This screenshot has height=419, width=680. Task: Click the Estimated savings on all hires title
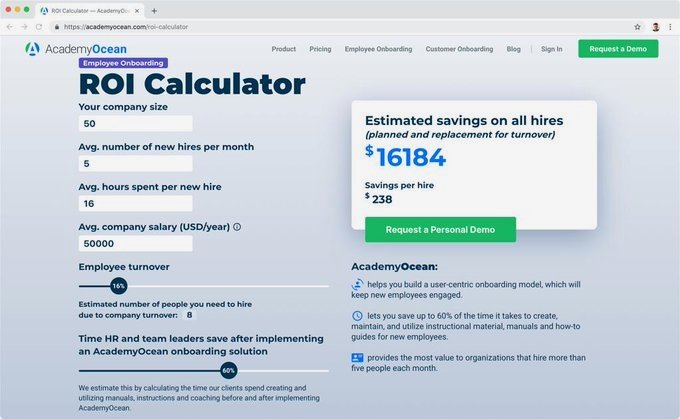tap(464, 121)
